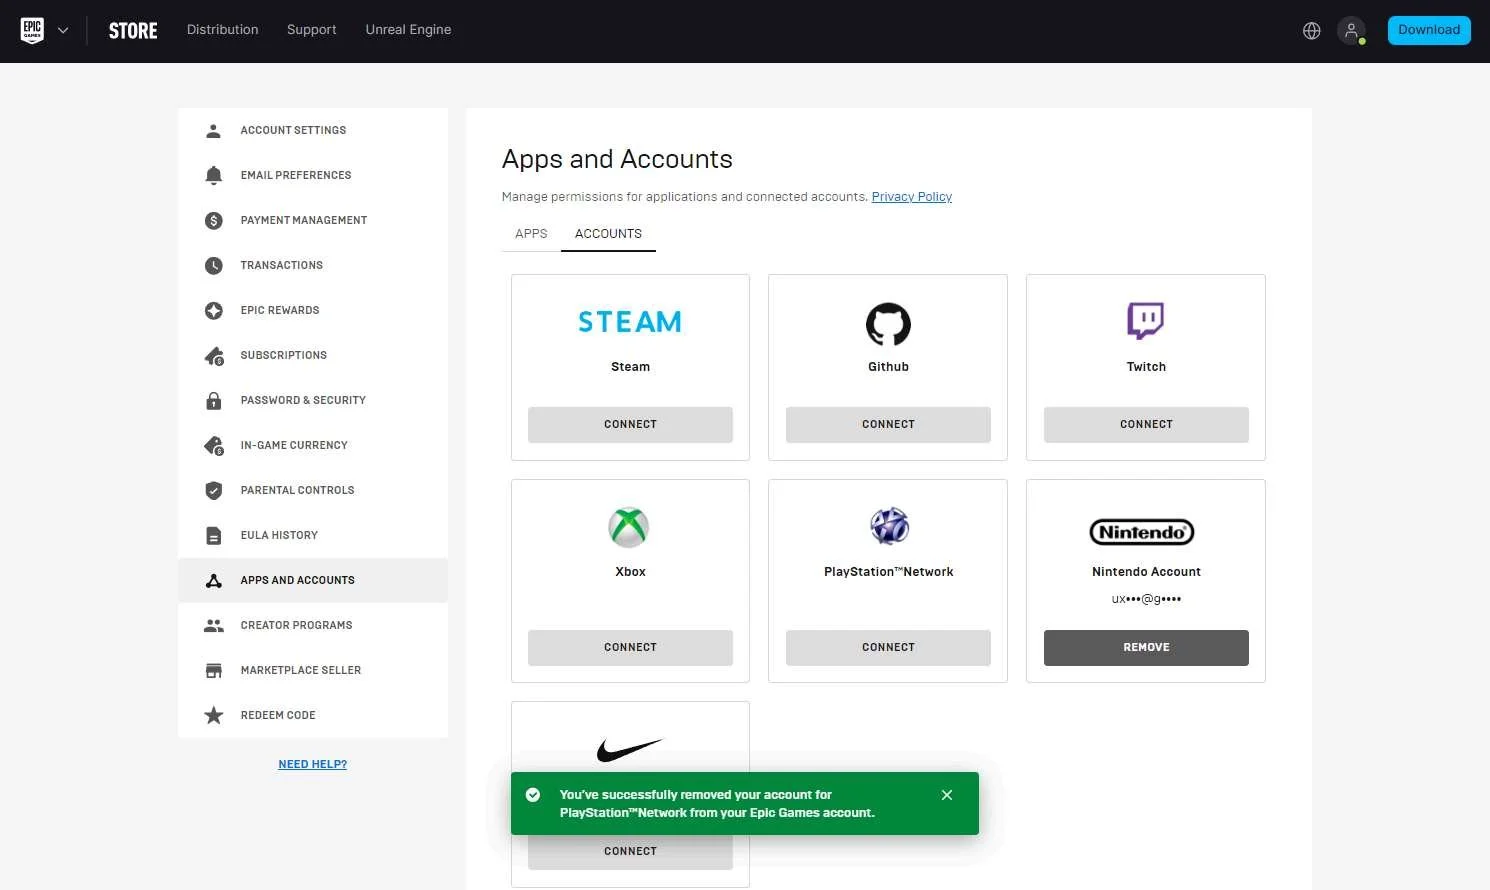
Task: View TRANSACTIONS in sidebar
Action: [313, 266]
